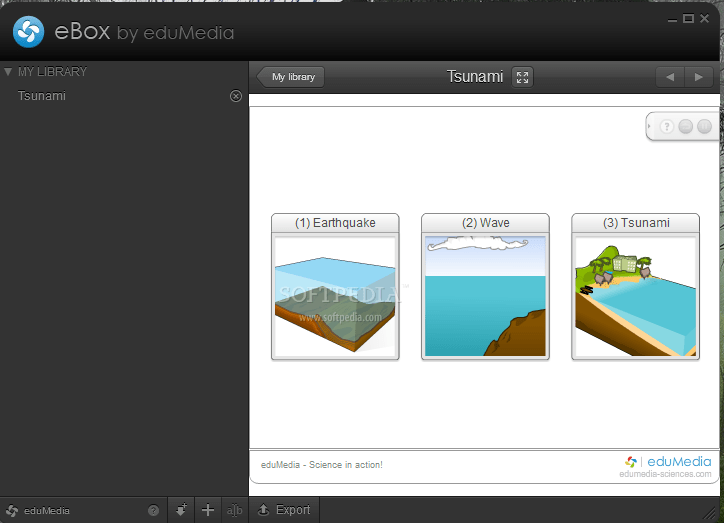Click the (3) Tsunami heading label

pos(636,223)
